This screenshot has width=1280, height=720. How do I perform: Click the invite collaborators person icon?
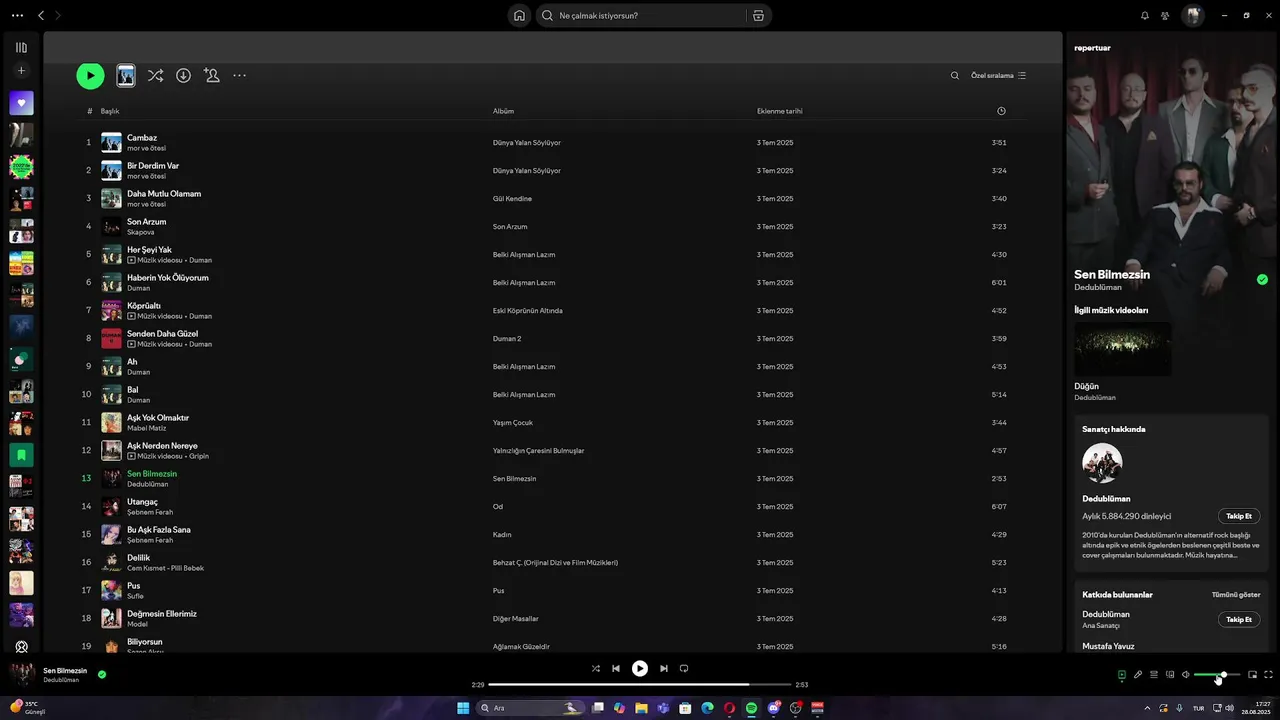[x=211, y=75]
